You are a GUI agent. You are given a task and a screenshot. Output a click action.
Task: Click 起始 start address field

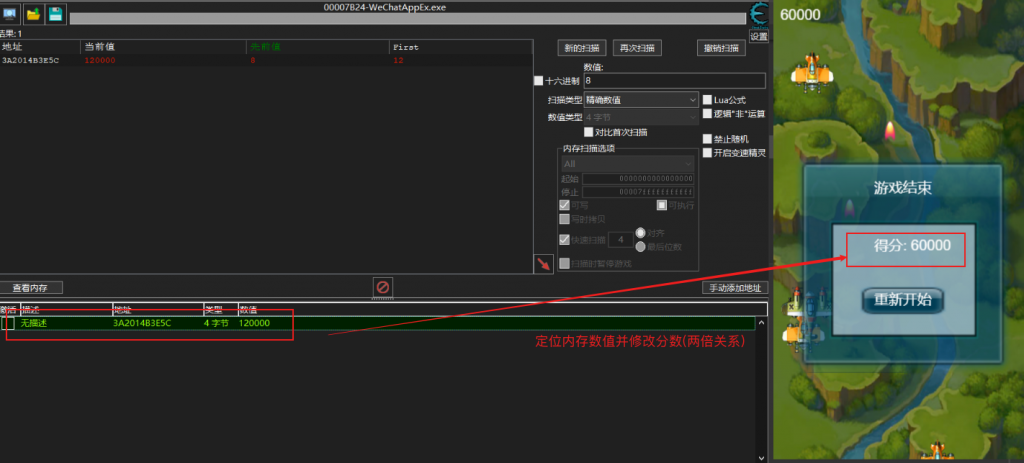(638, 179)
